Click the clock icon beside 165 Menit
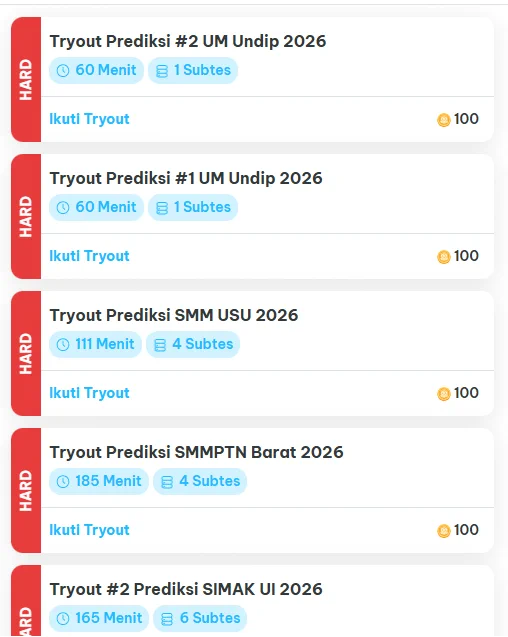The image size is (508, 637). (63, 618)
